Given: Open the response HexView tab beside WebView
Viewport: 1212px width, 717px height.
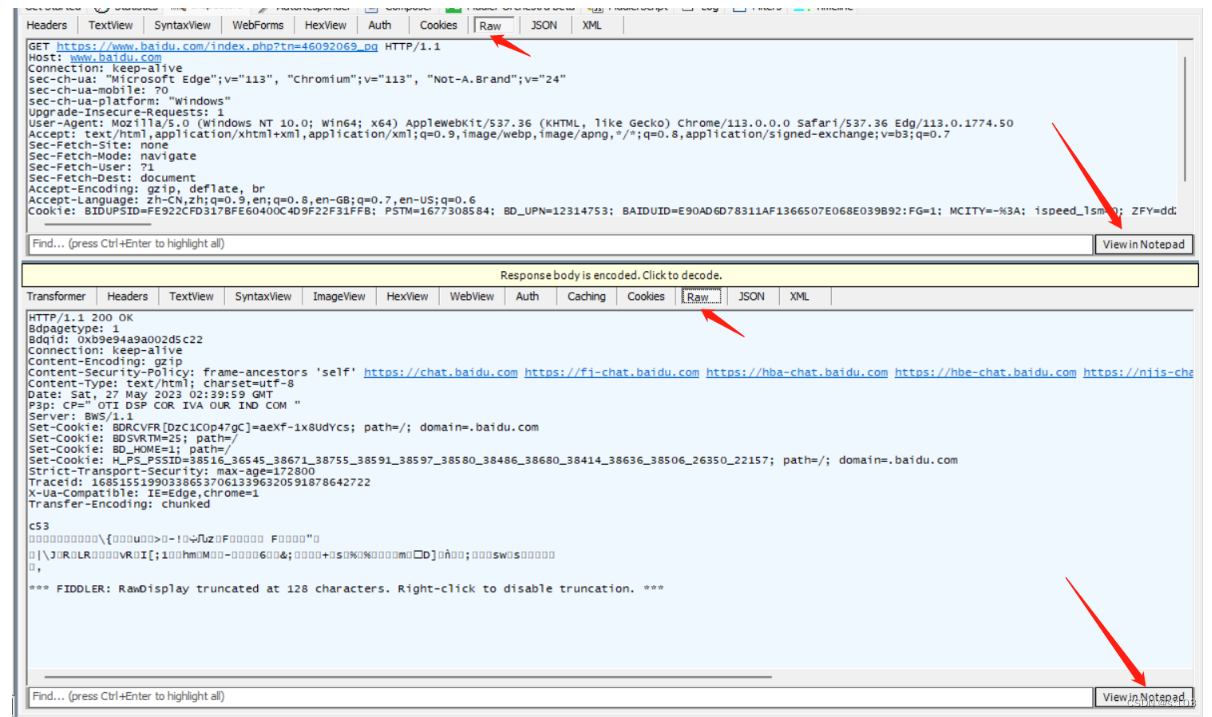Looking at the screenshot, I should pyautogui.click(x=408, y=296).
